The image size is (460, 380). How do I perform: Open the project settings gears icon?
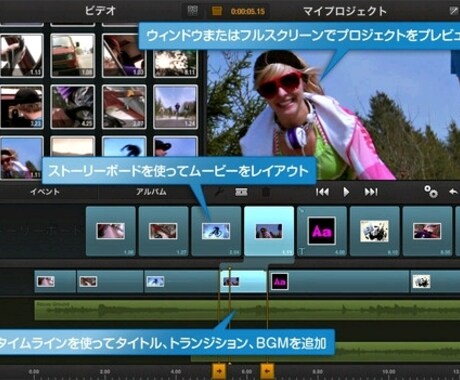click(x=431, y=192)
